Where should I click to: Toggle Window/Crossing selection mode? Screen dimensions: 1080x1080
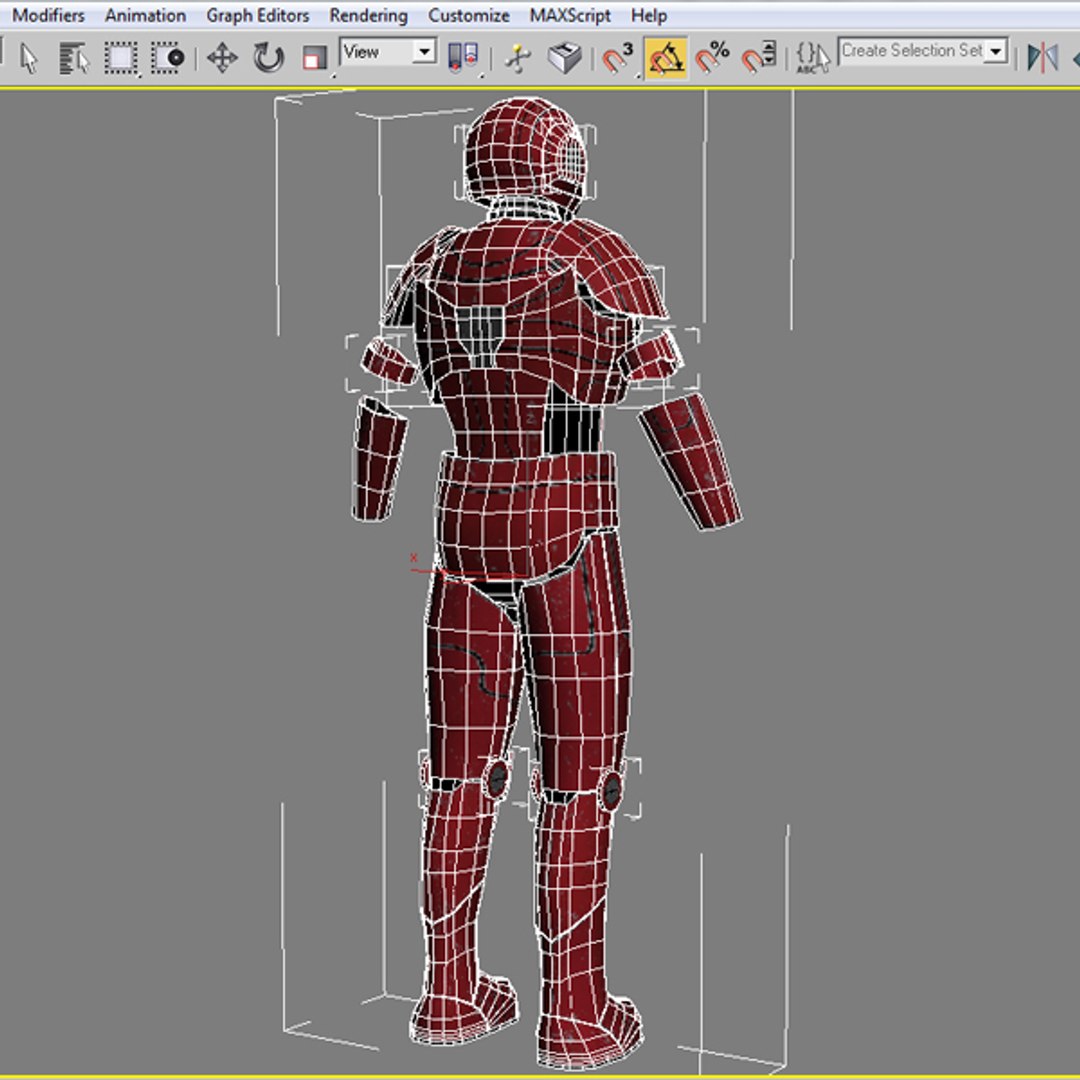167,58
